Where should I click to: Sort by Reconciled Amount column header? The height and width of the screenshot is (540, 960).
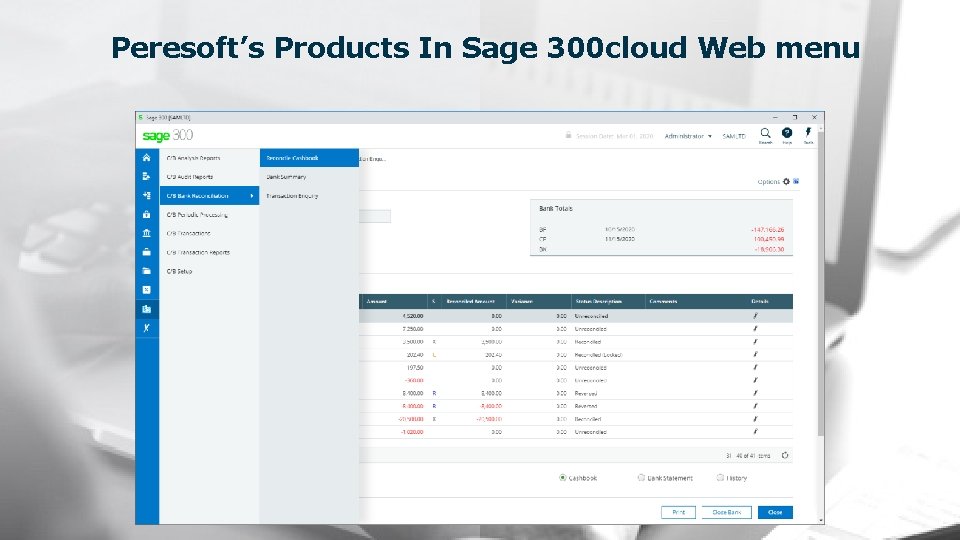click(x=473, y=301)
